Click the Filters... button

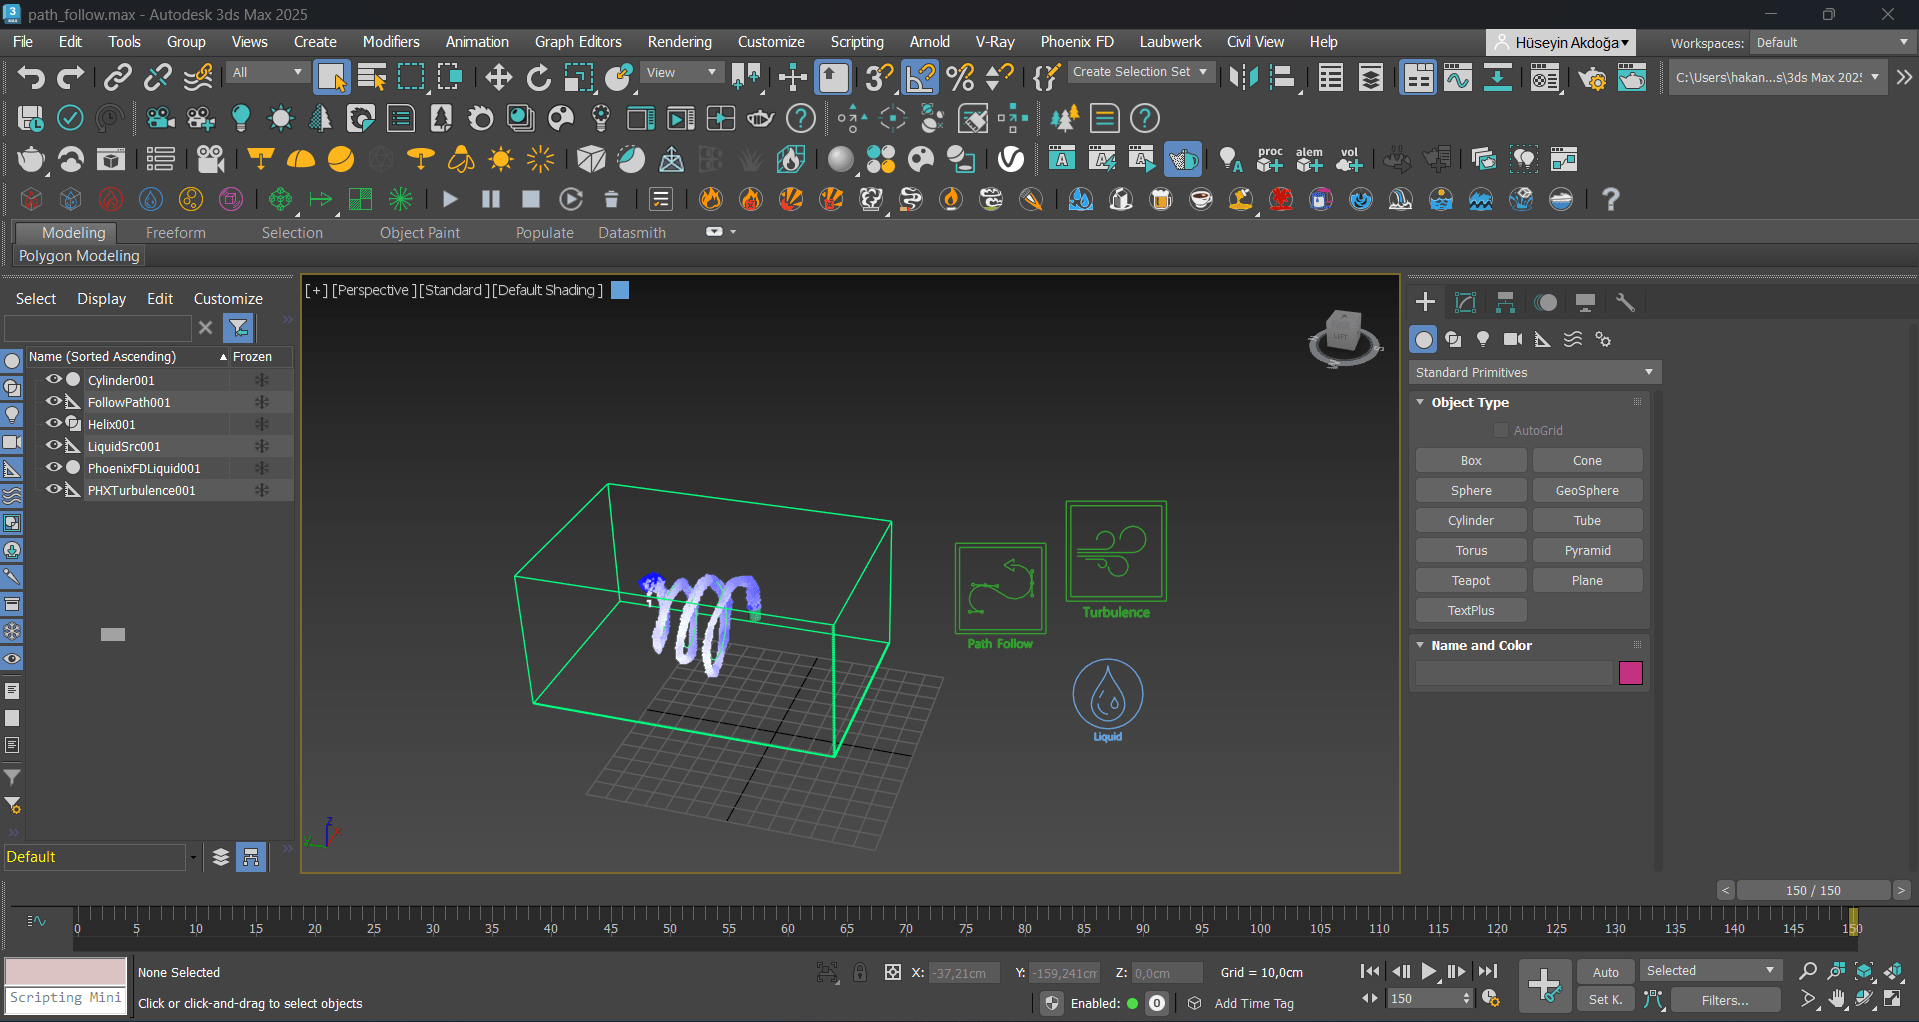pos(1724,999)
